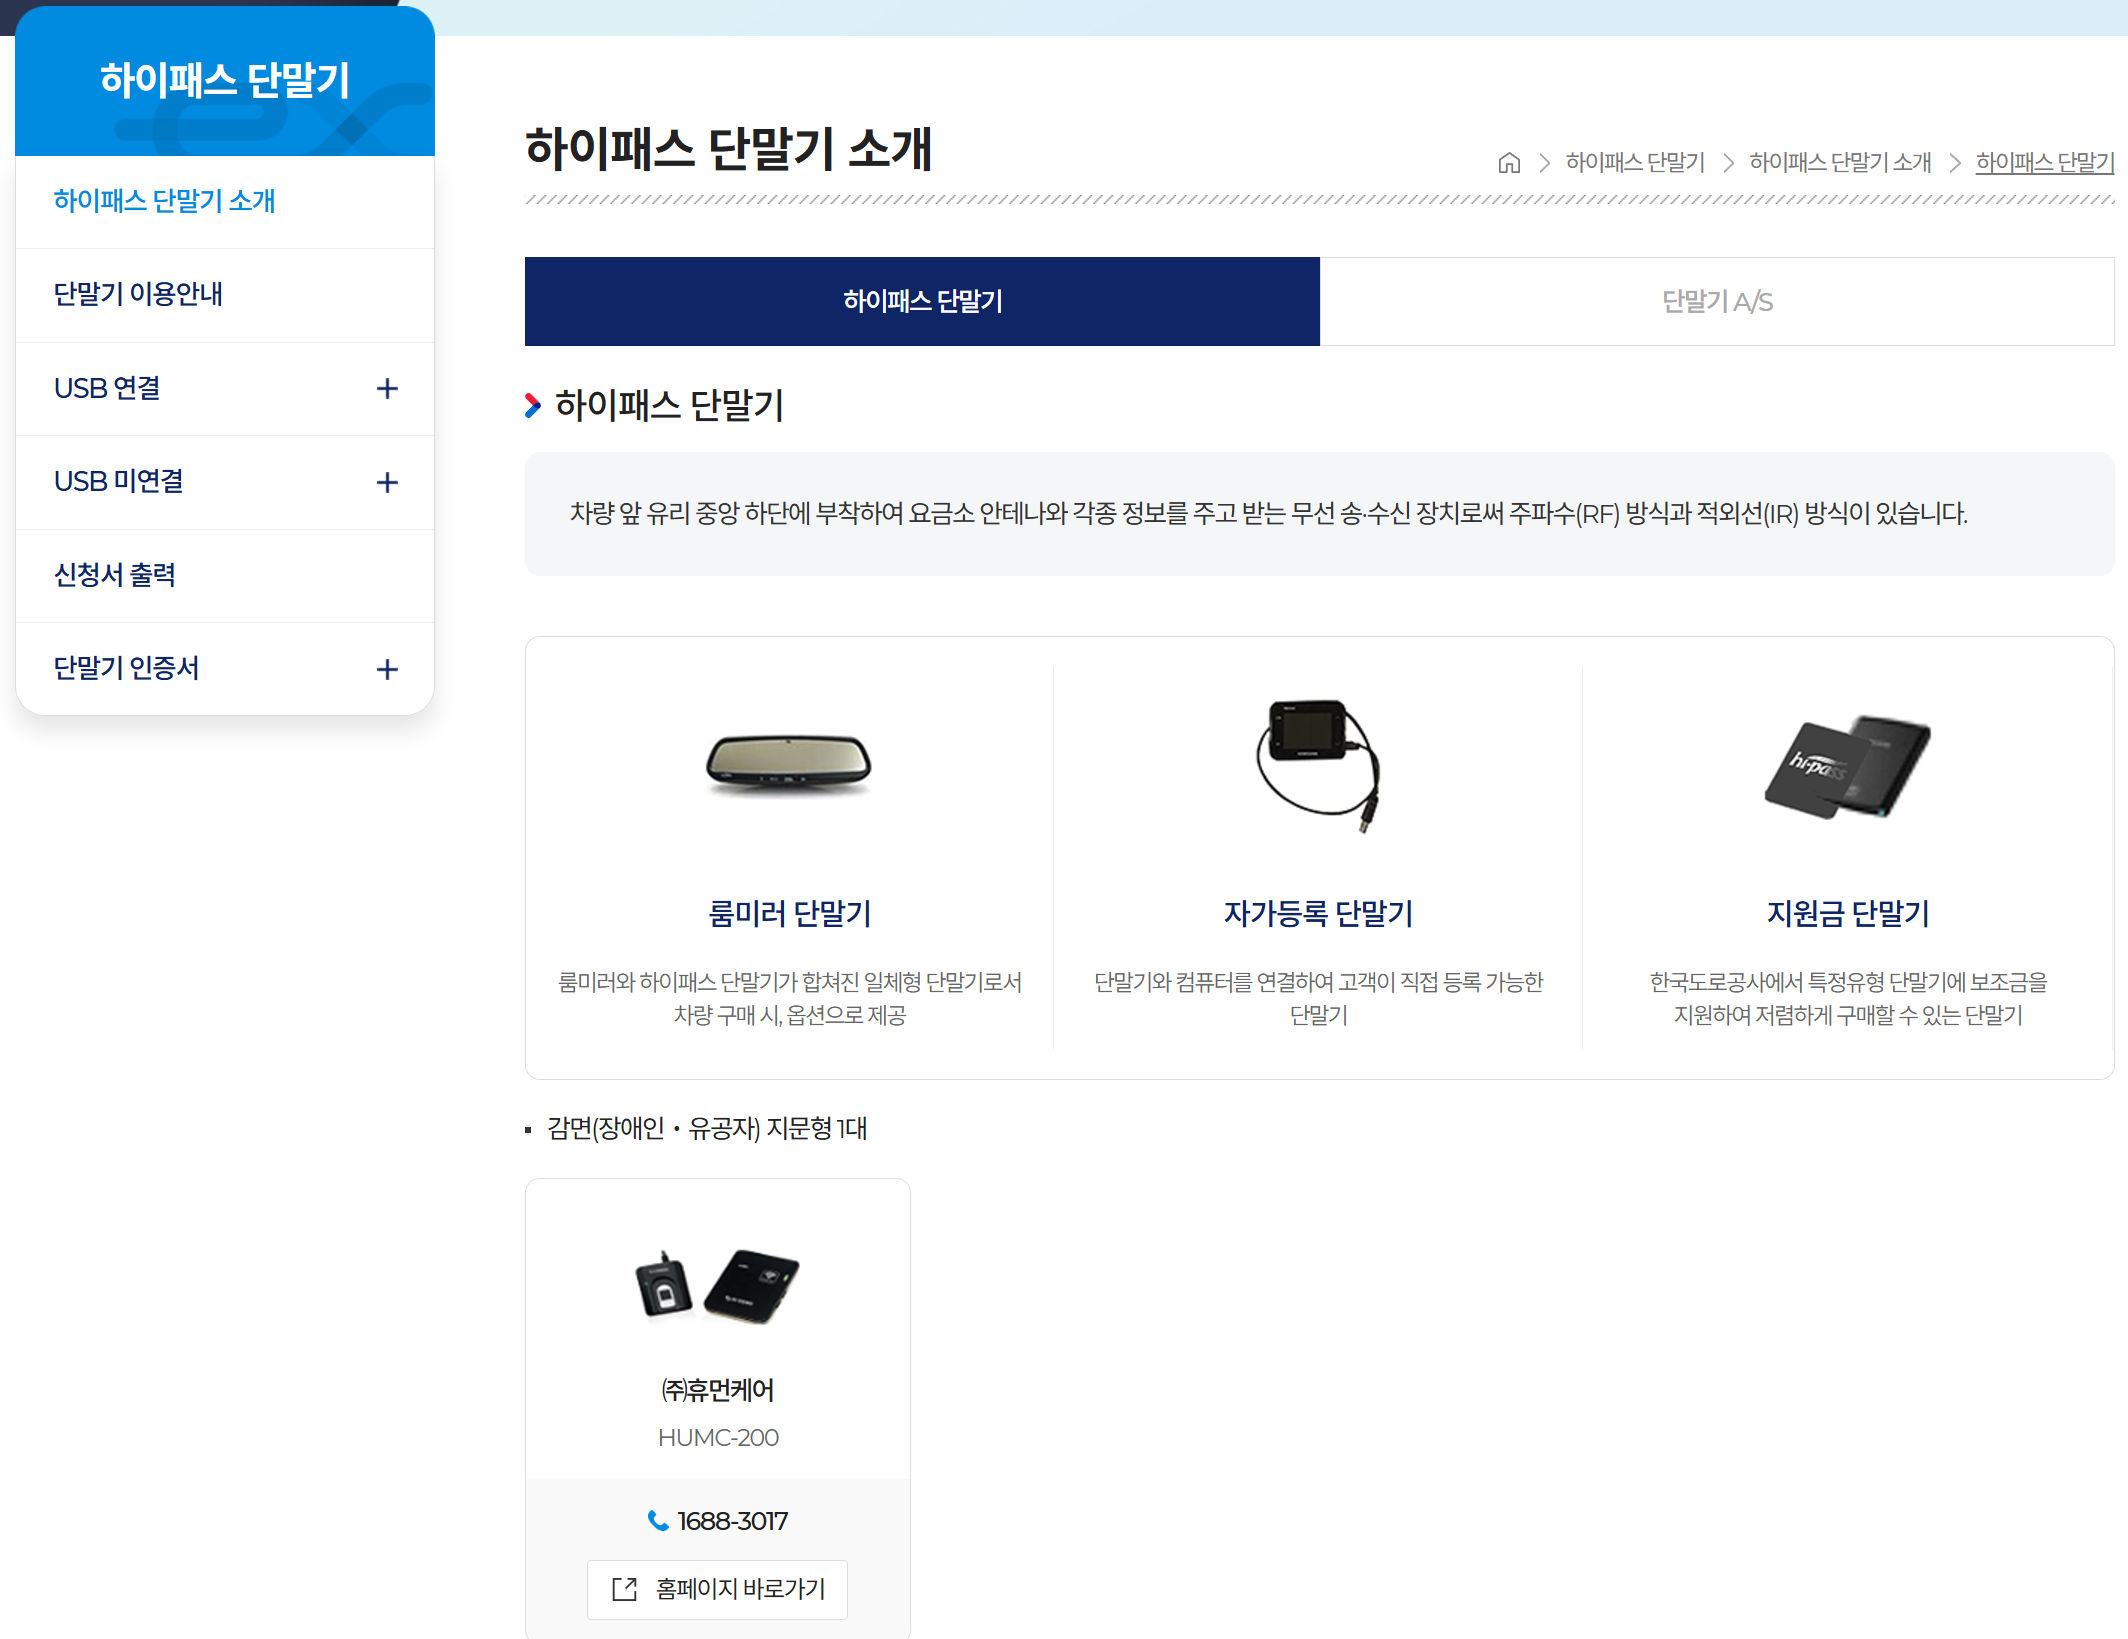This screenshot has height=1639, width=2128.
Task: Select 단말기 이용안내 in the sidebar
Action: pos(138,294)
